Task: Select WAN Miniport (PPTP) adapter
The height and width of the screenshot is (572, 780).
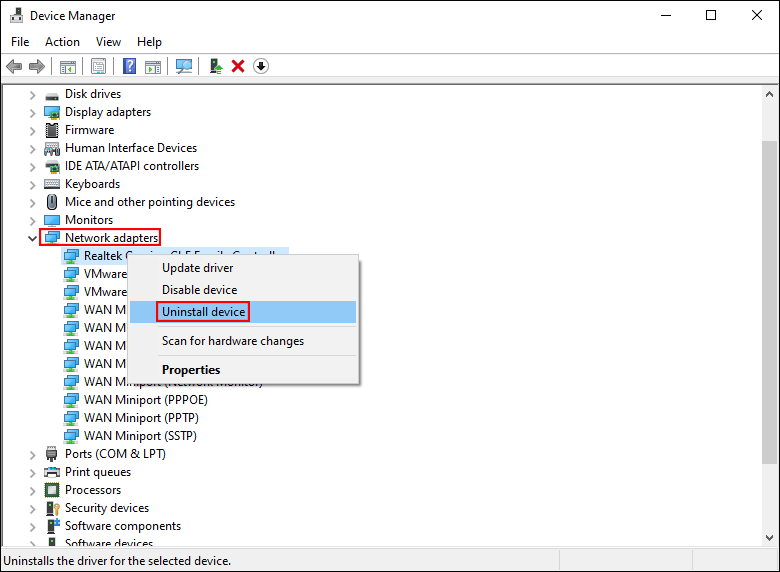Action: tap(141, 418)
